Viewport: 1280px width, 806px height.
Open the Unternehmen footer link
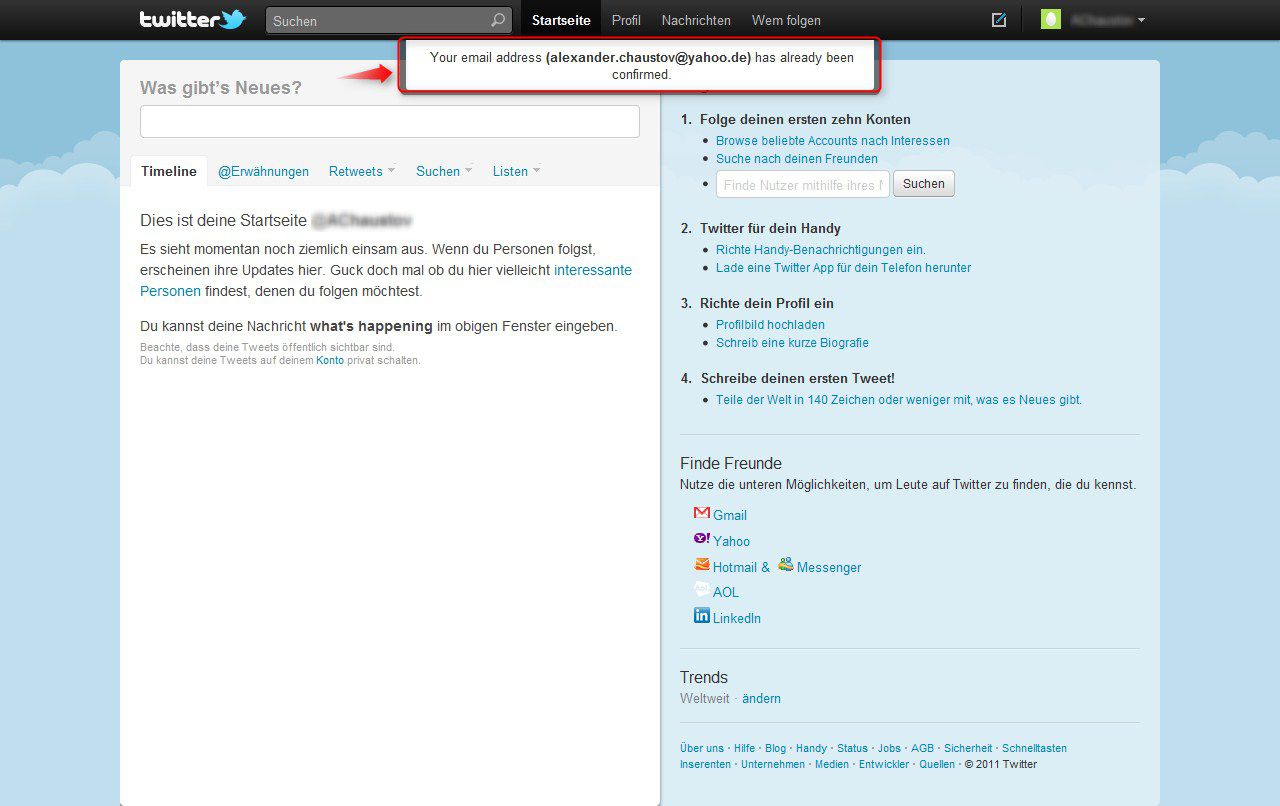click(x=773, y=764)
